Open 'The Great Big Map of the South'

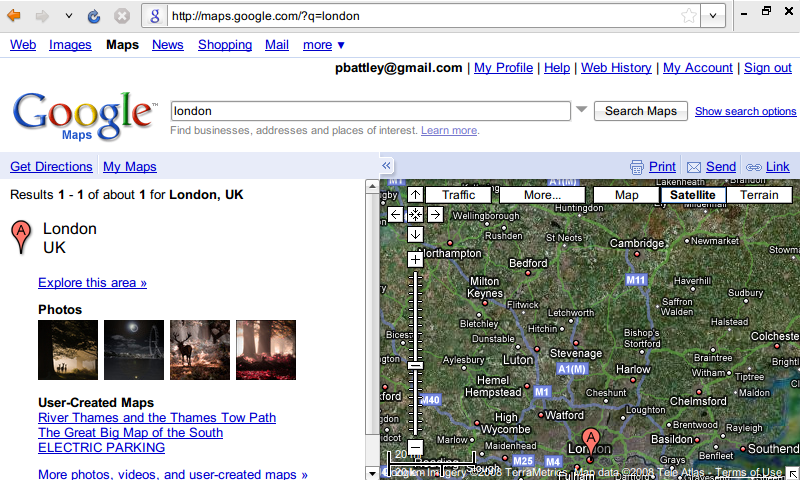130,433
